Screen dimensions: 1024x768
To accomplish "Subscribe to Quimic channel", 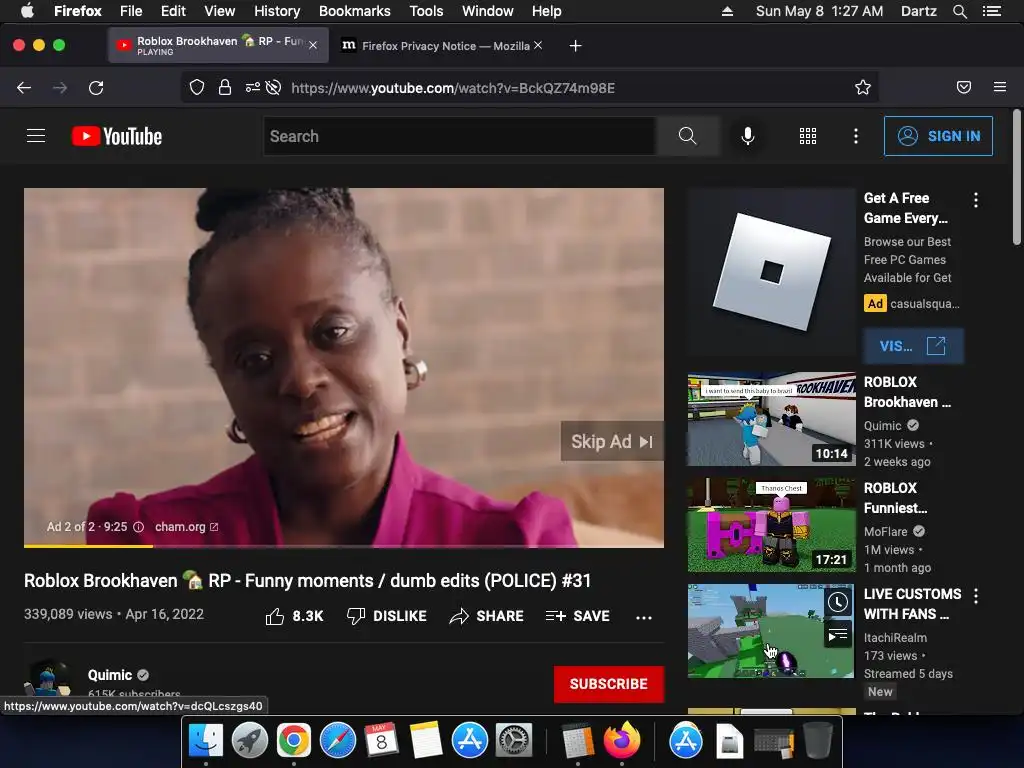I will coord(609,684).
